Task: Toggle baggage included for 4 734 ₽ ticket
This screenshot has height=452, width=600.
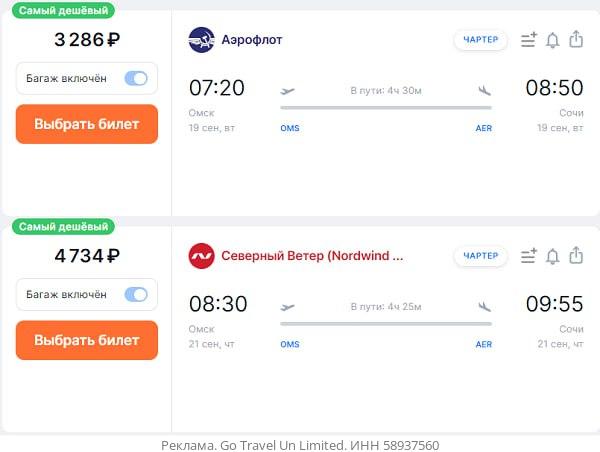Action: coord(136,294)
